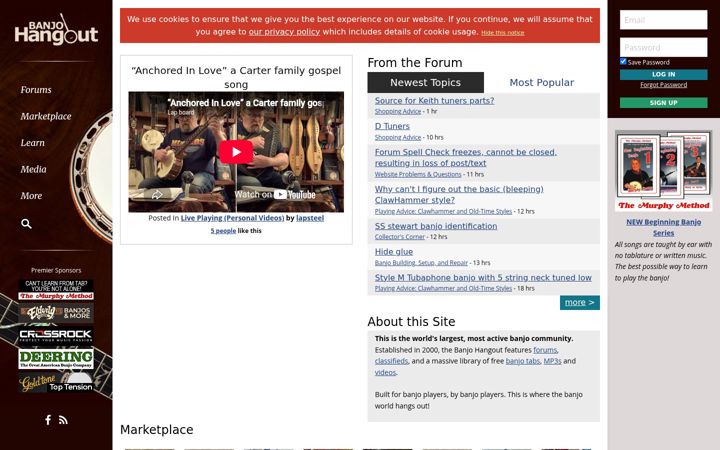The height and width of the screenshot is (450, 720).
Task: Open the banjo tabs link
Action: 523,361
